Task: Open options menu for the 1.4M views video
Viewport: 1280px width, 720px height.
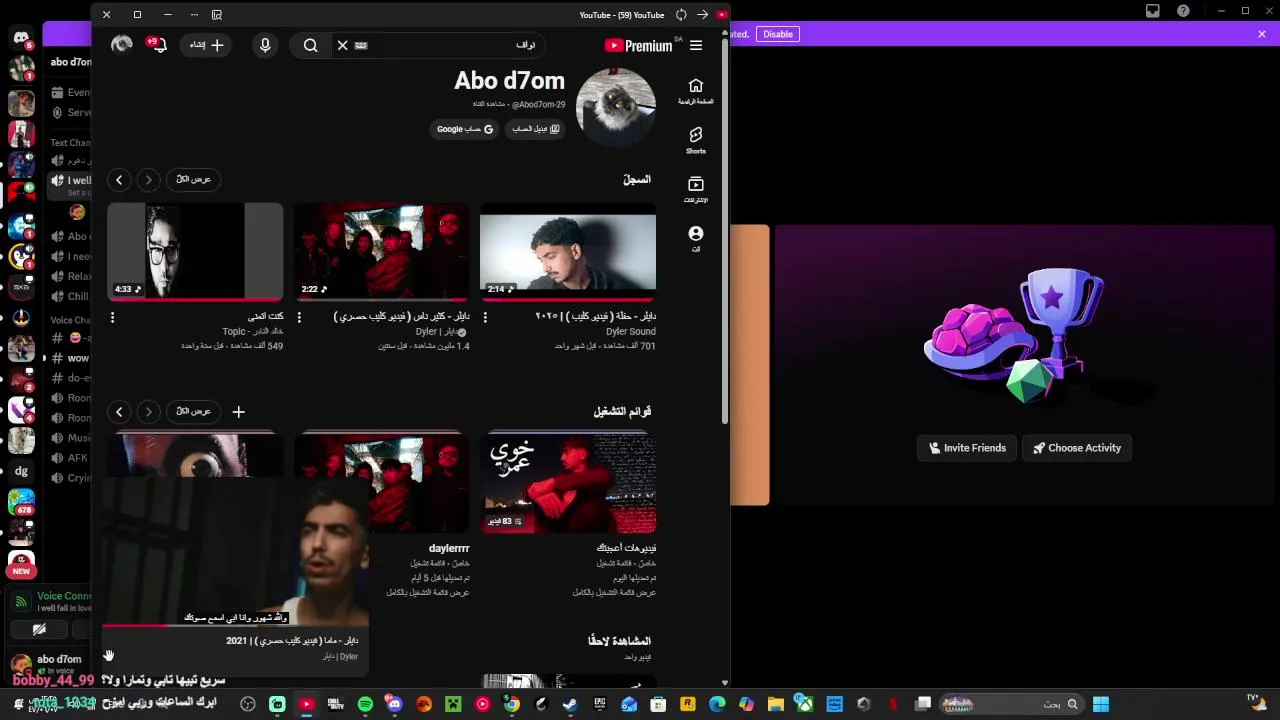Action: tap(299, 317)
